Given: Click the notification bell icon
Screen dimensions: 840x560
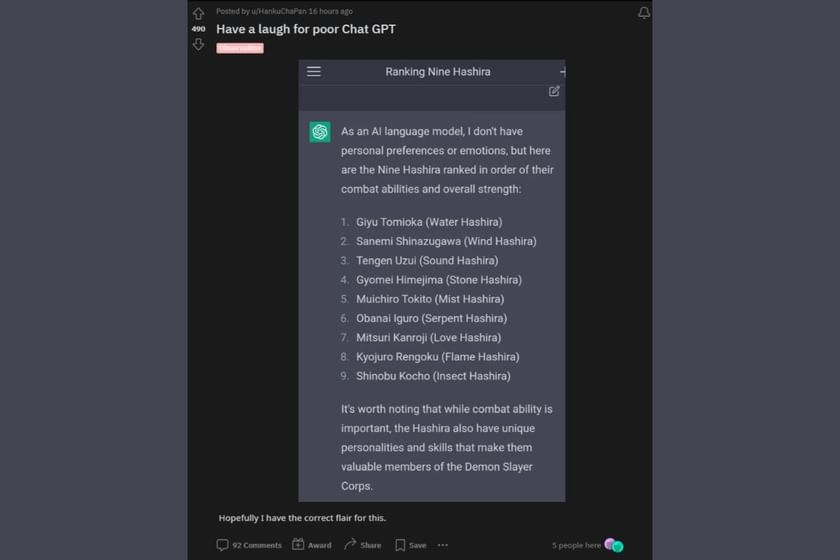Looking at the screenshot, I should (644, 13).
